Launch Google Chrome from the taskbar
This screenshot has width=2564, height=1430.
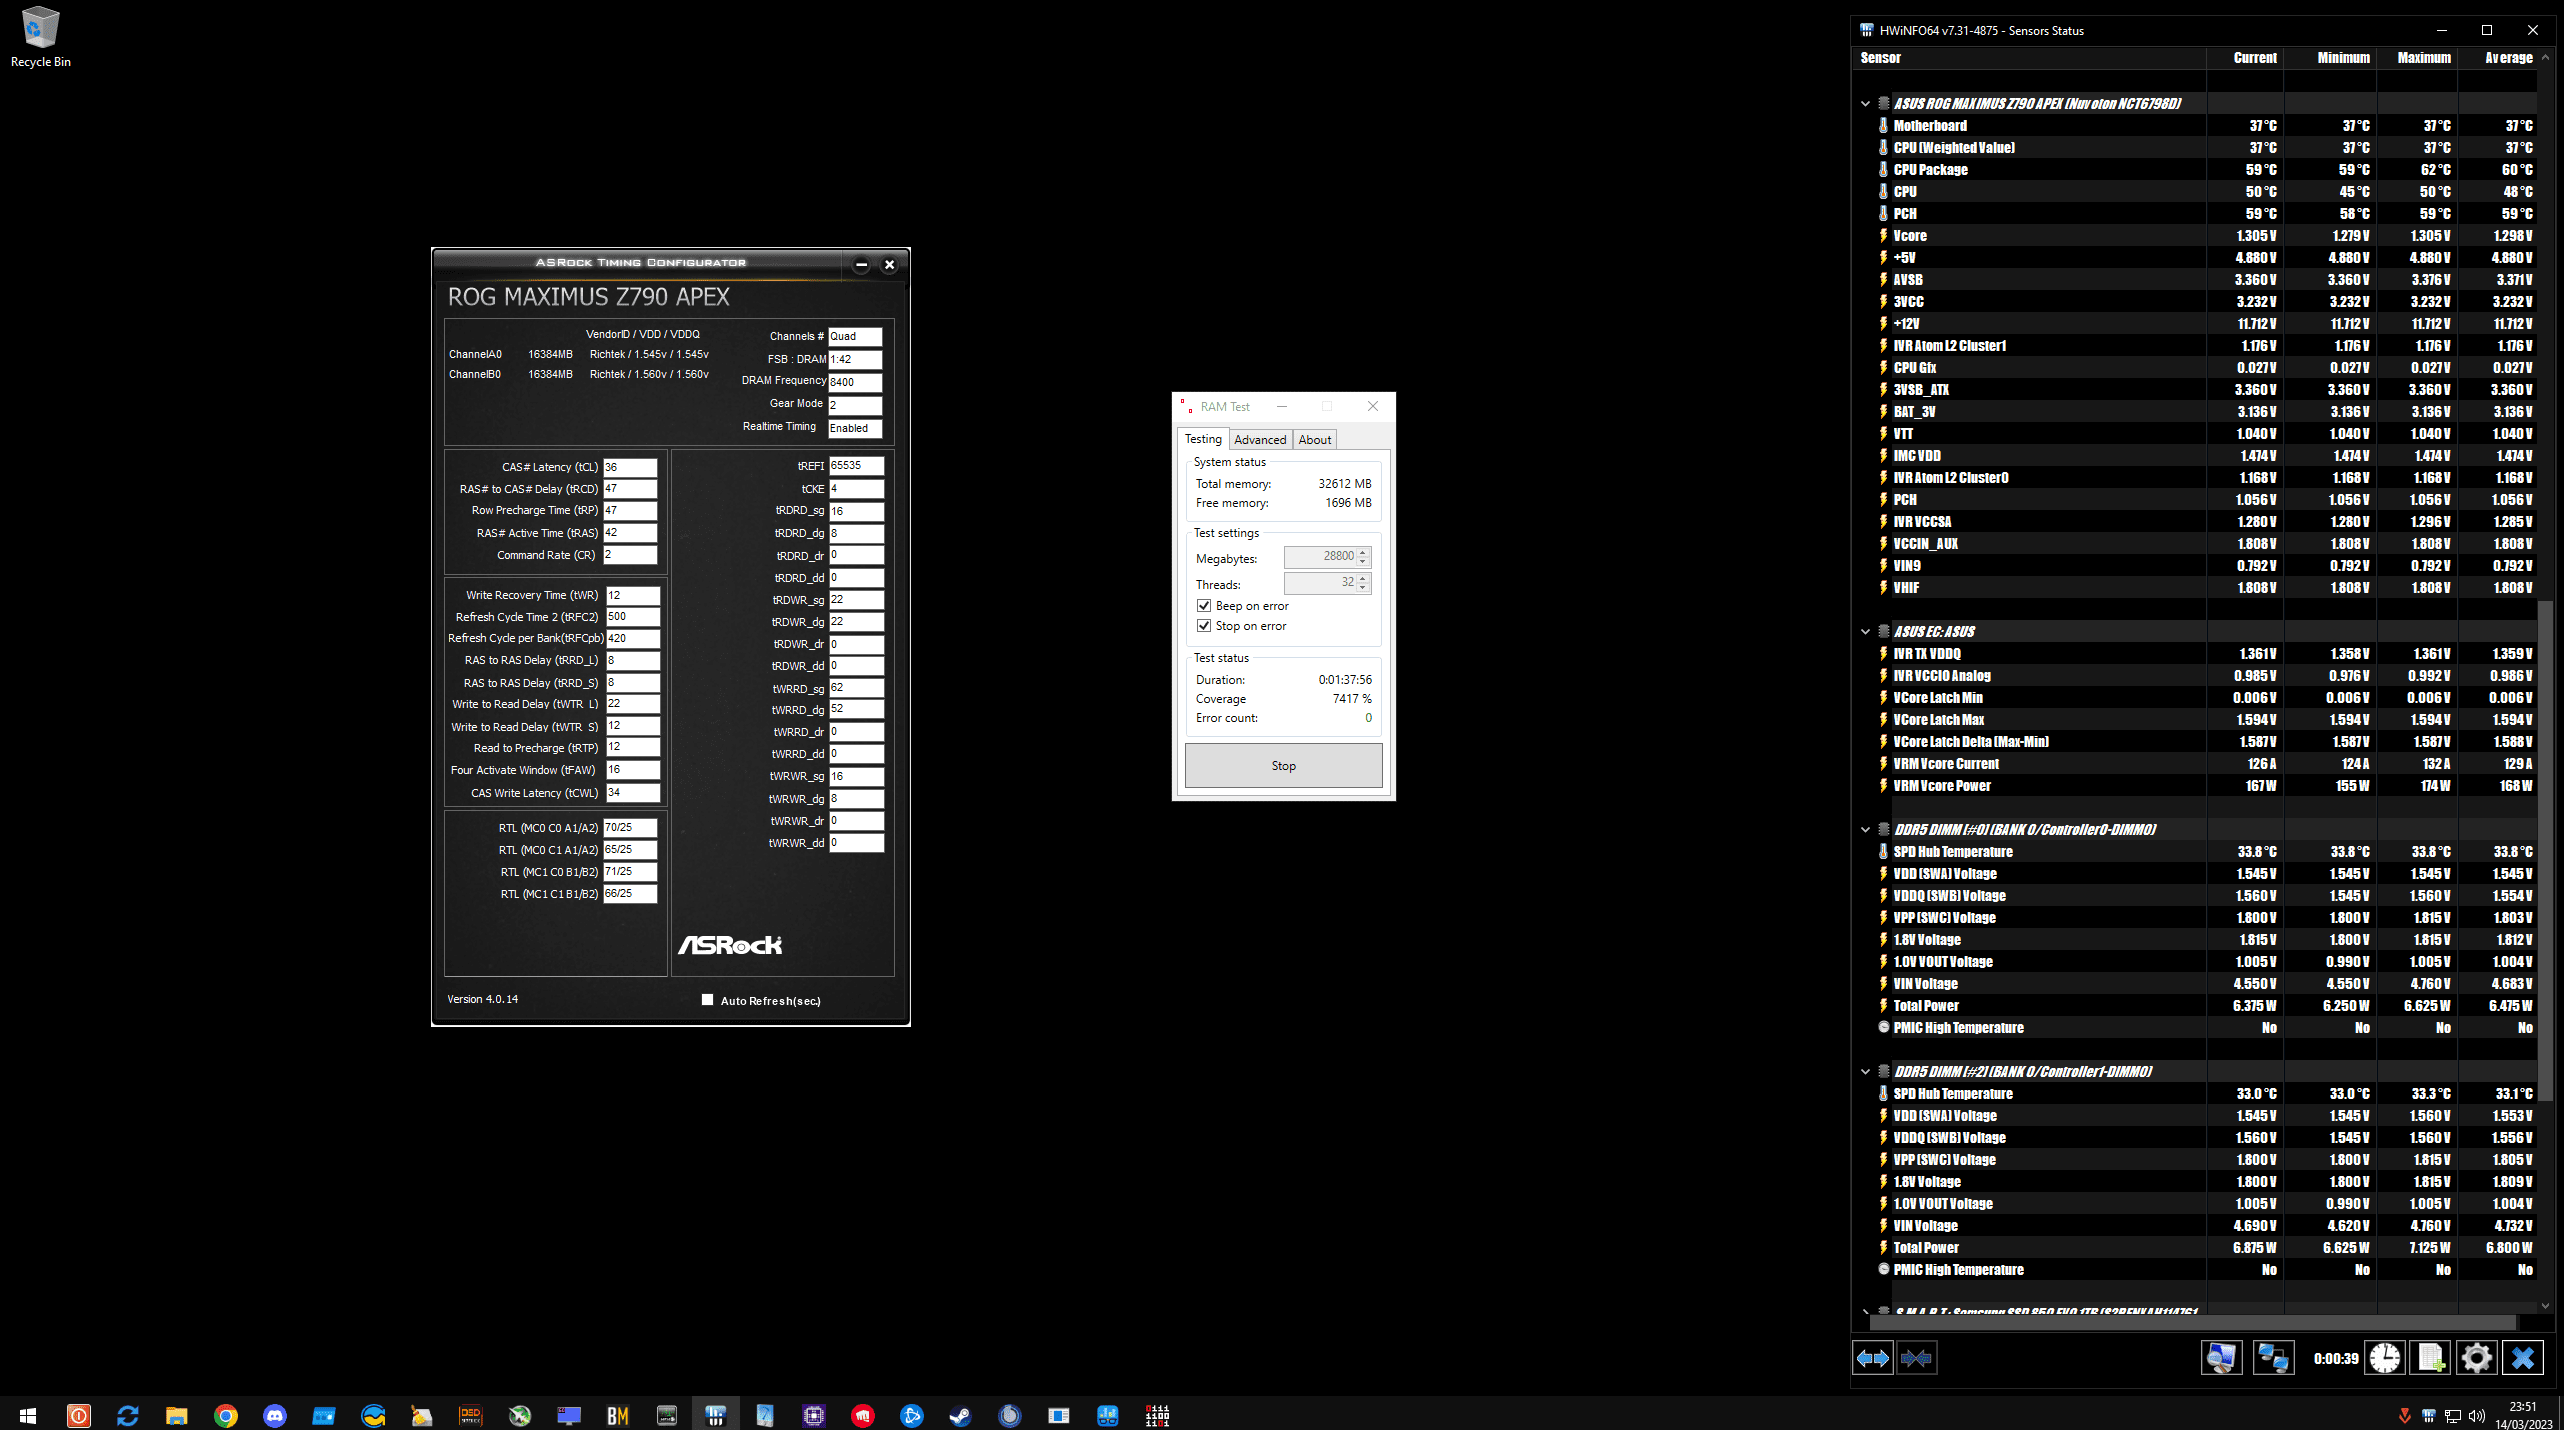pyautogui.click(x=226, y=1415)
